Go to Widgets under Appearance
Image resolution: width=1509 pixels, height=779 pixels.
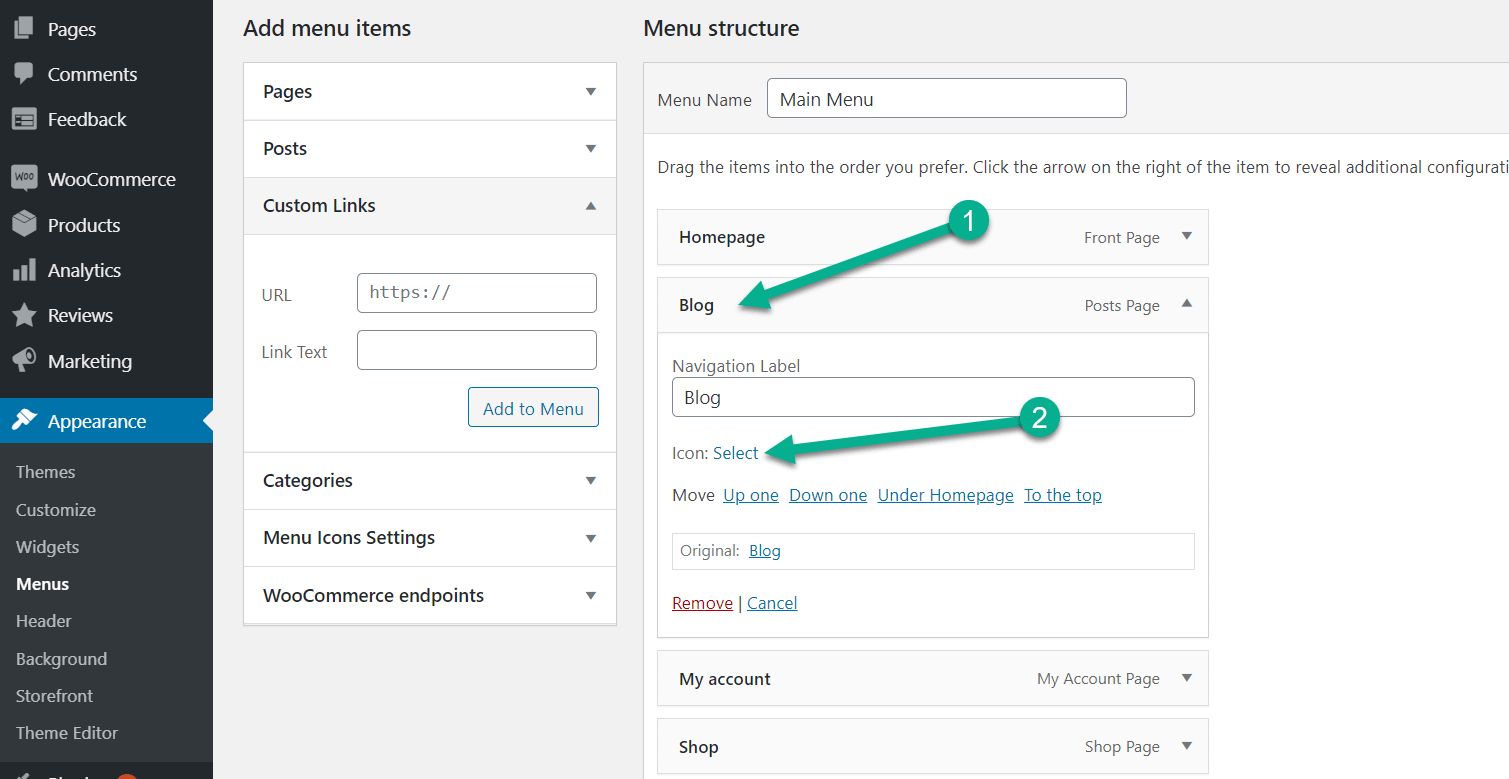coord(47,547)
